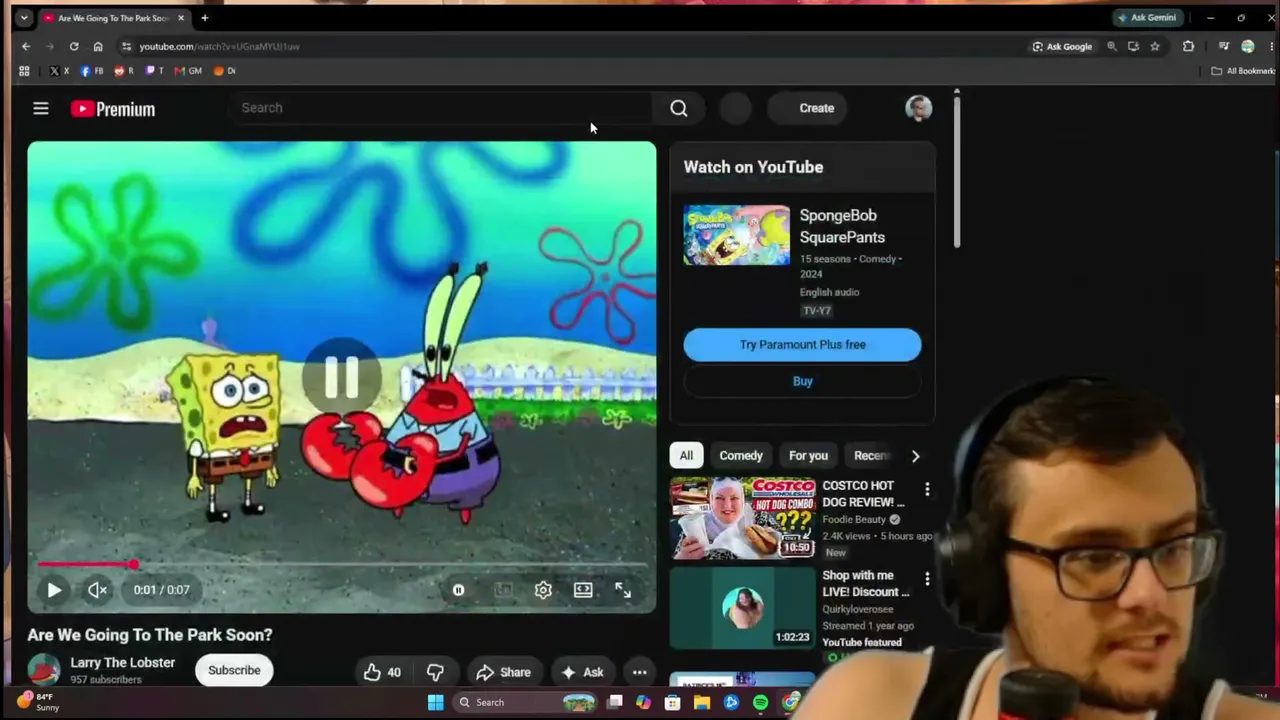Go back in the browser
This screenshot has width=1280, height=720.
[26, 46]
